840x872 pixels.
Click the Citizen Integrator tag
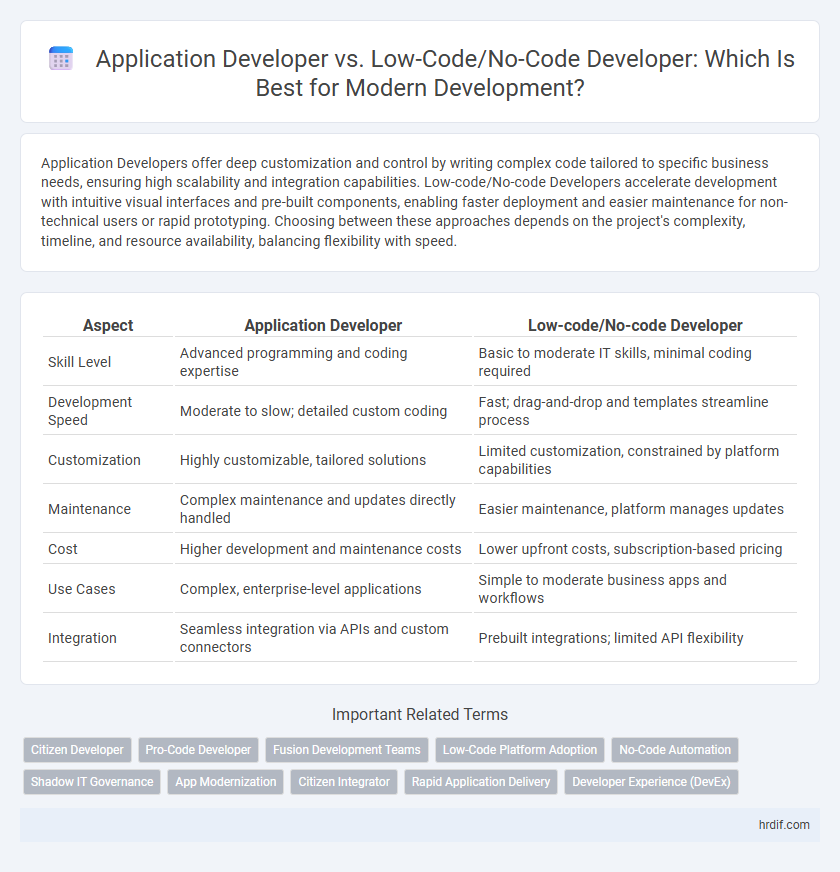(x=344, y=781)
